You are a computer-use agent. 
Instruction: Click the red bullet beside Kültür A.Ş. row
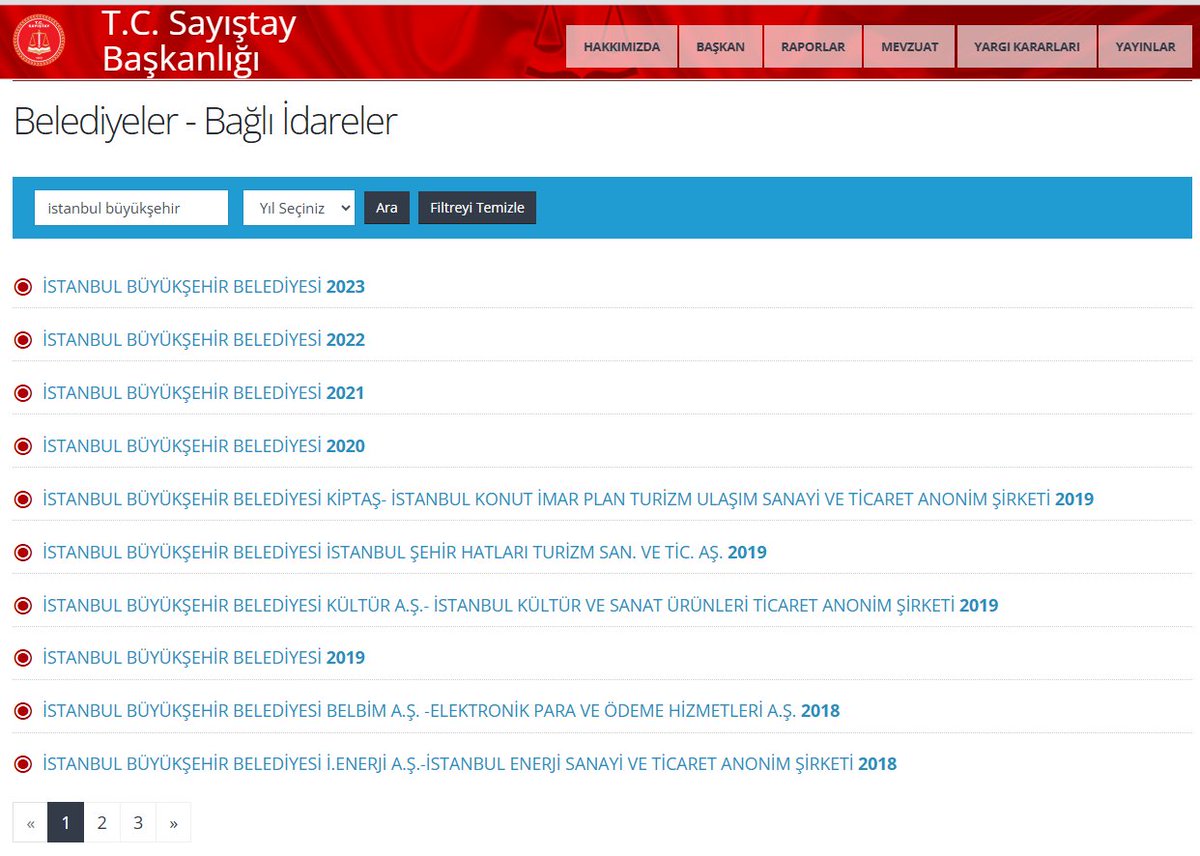[23, 605]
